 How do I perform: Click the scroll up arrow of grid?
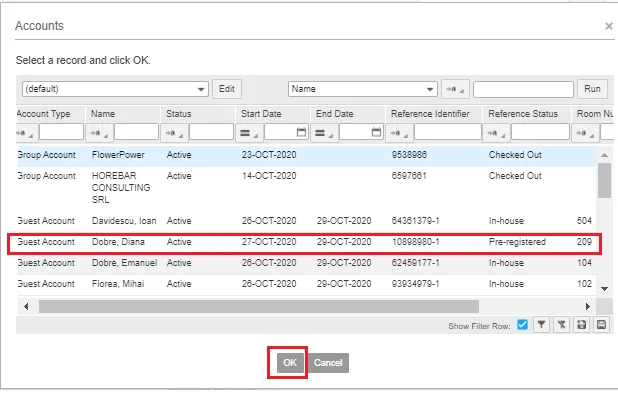coord(604,155)
